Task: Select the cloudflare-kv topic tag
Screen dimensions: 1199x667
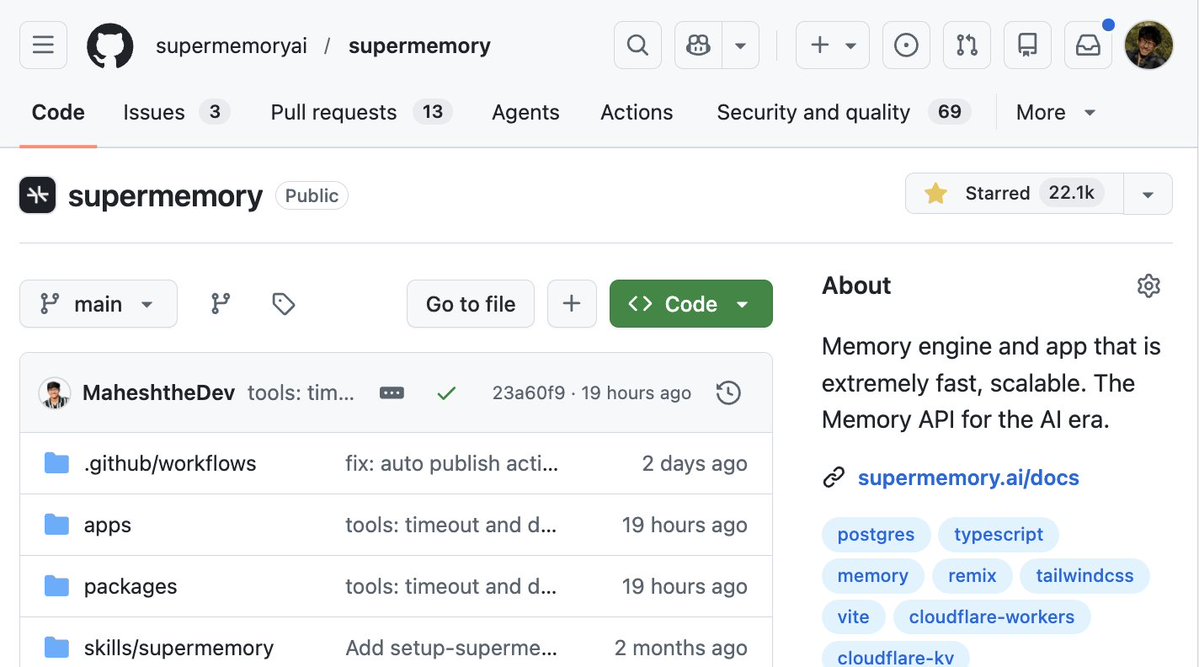Action: click(x=895, y=656)
